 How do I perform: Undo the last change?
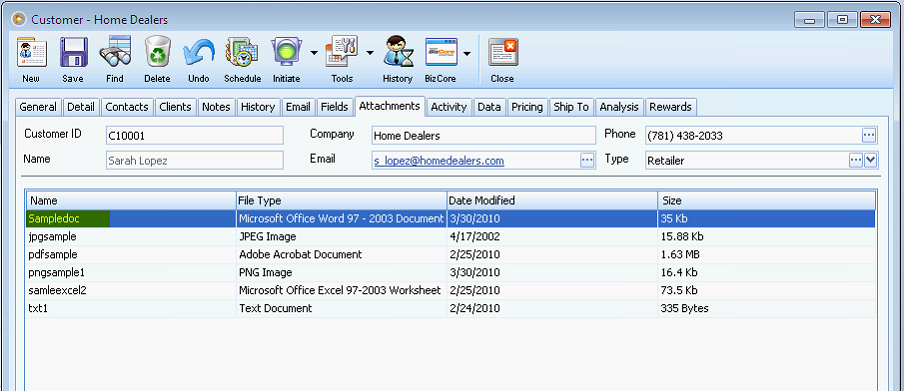(199, 54)
